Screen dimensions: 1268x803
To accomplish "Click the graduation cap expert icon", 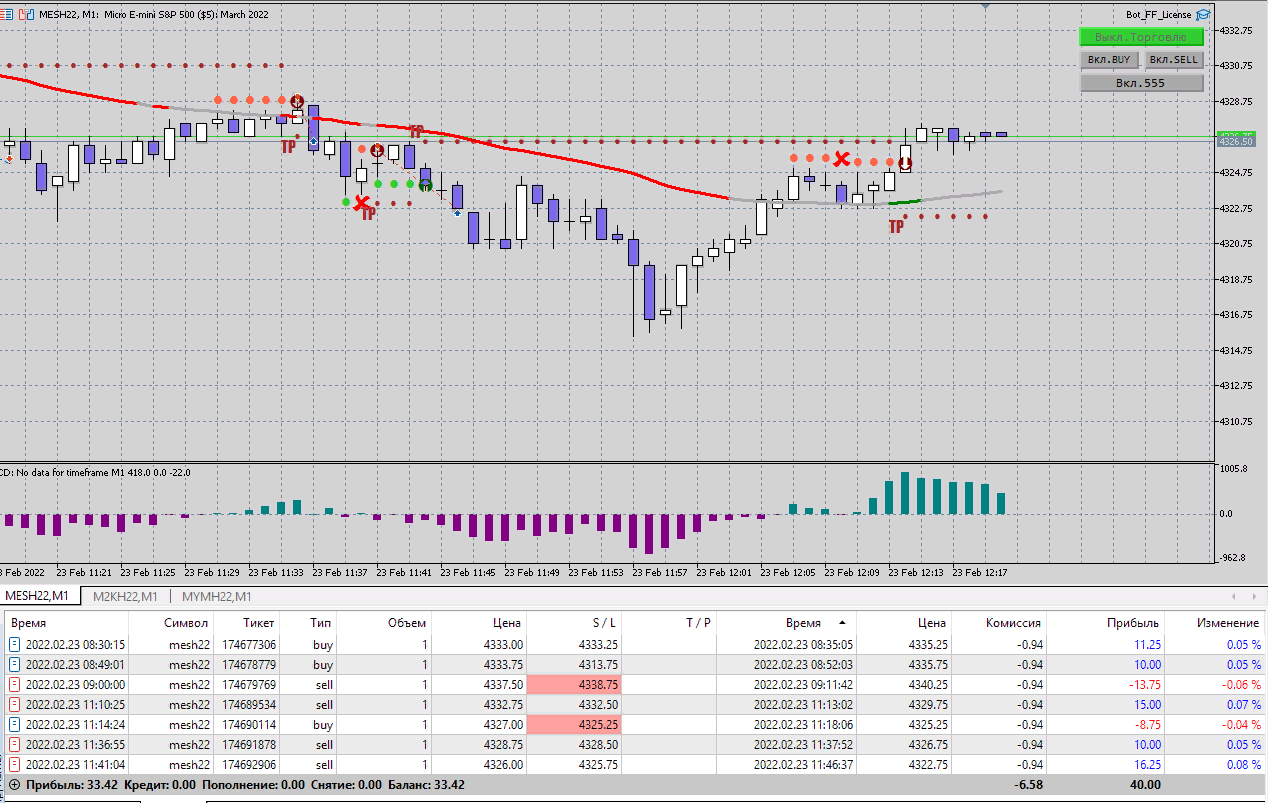I will tap(1203, 15).
